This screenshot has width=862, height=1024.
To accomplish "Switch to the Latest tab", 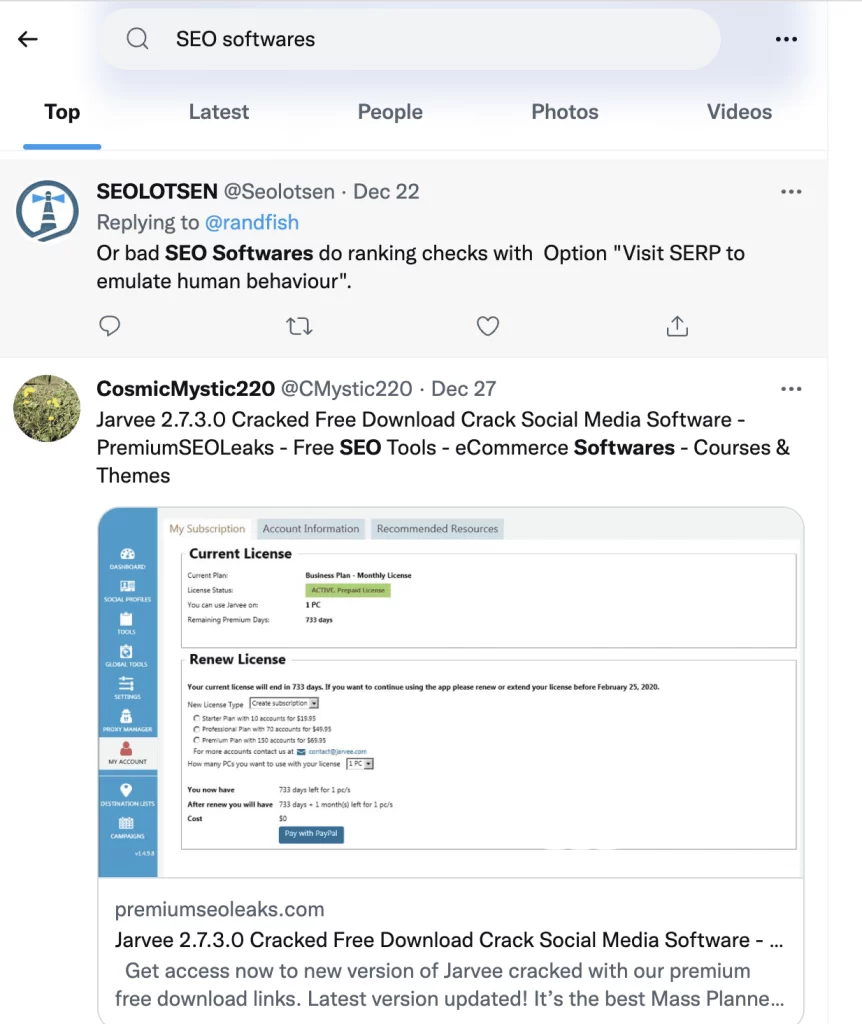I will [219, 112].
